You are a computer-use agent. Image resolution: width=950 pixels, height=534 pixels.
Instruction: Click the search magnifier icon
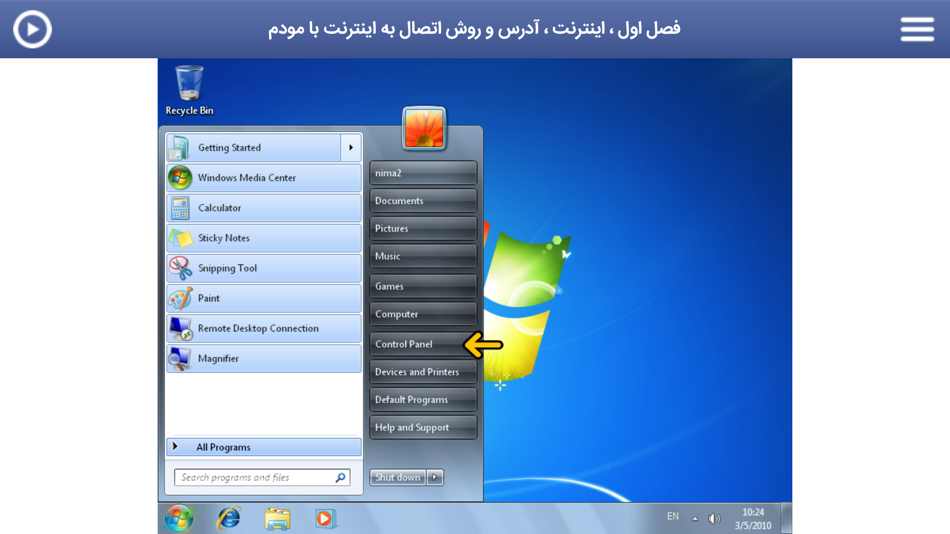tap(340, 478)
